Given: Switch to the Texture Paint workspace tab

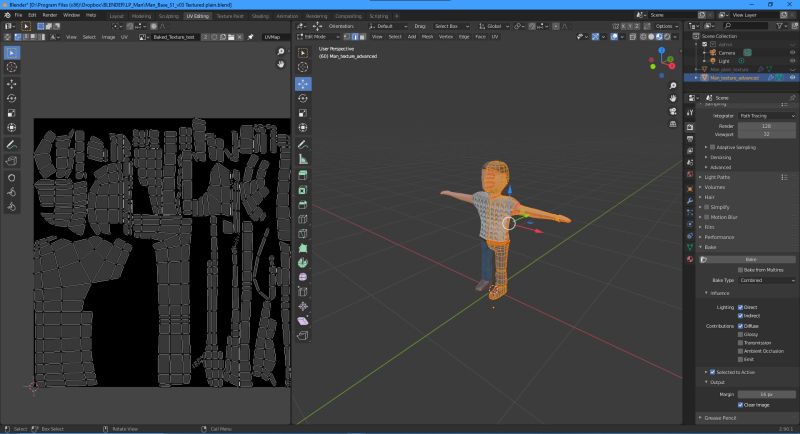Looking at the screenshot, I should 230,16.
